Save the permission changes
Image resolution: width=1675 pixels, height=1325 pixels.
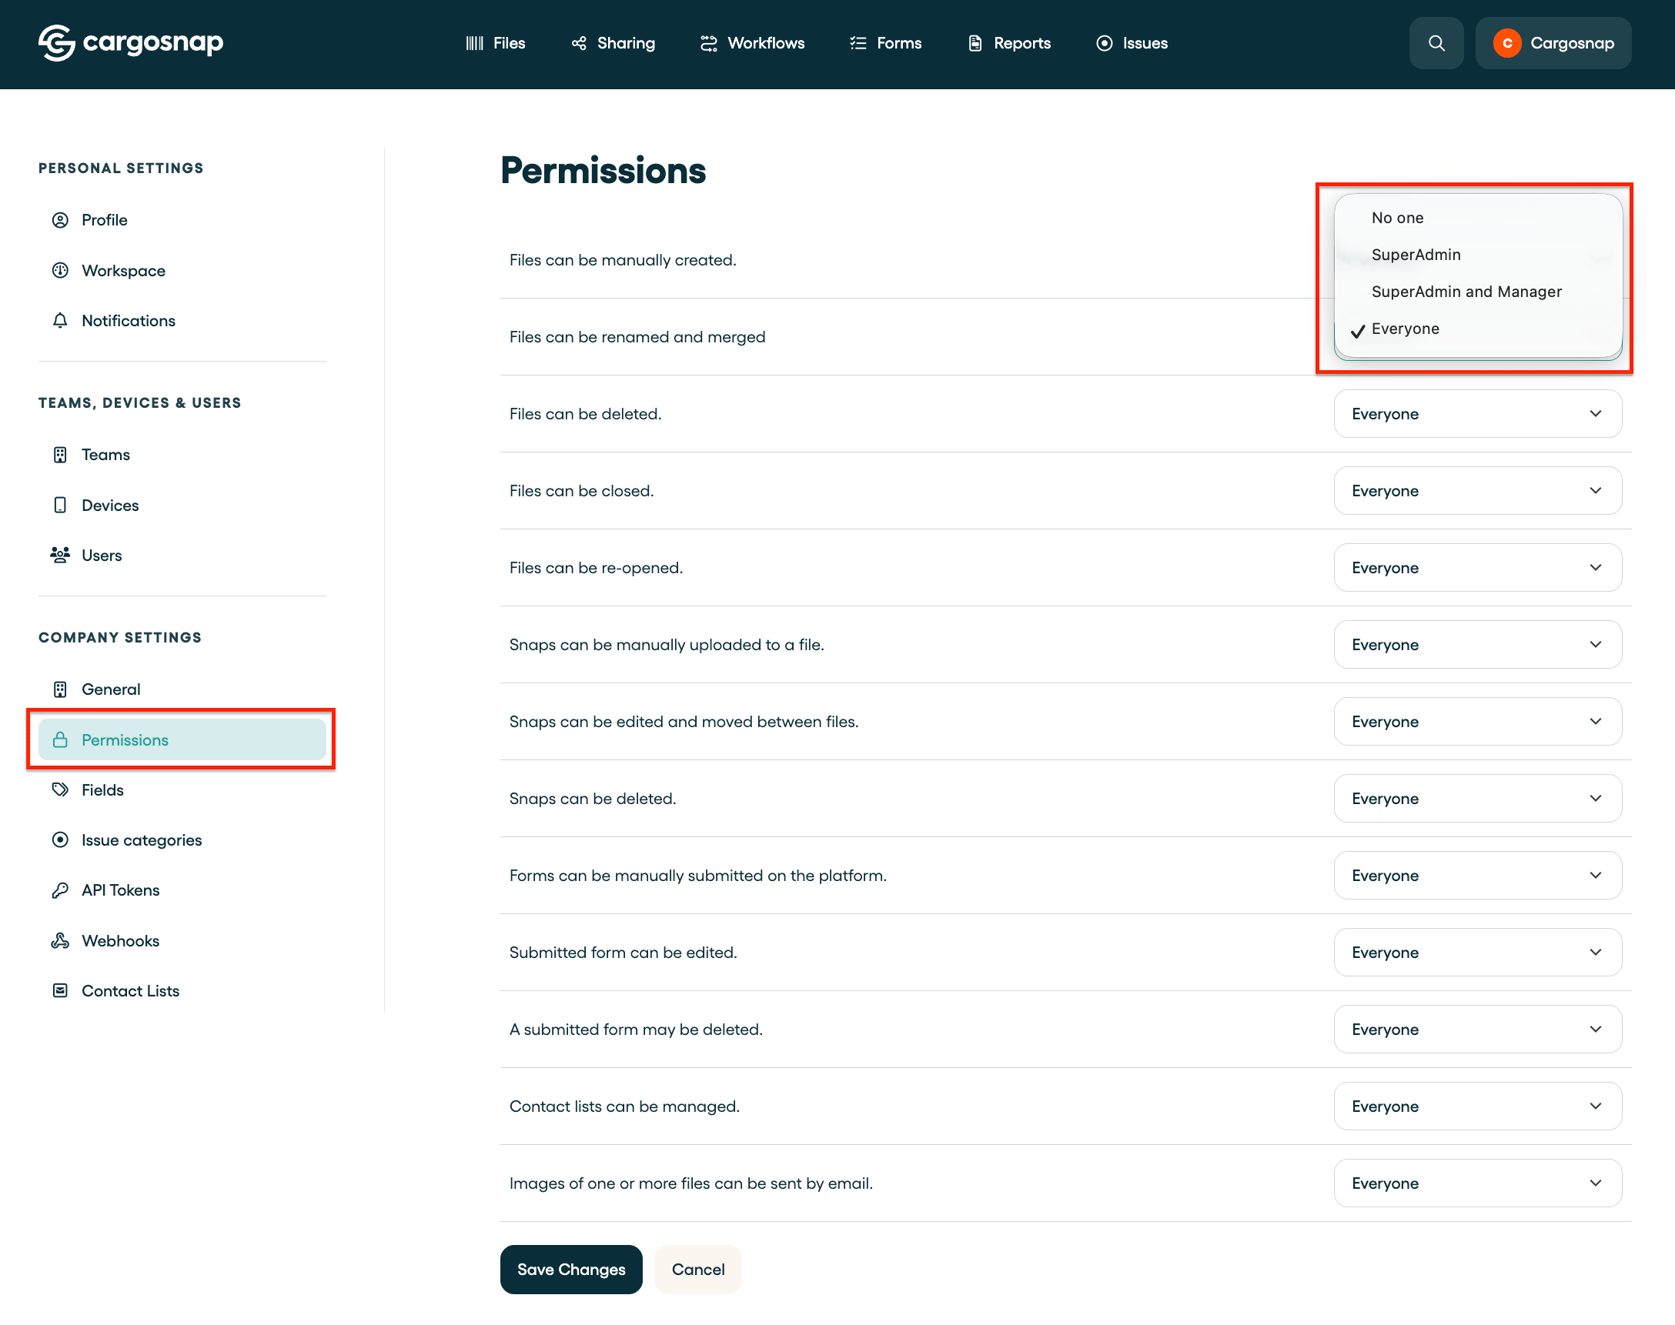pos(571,1270)
